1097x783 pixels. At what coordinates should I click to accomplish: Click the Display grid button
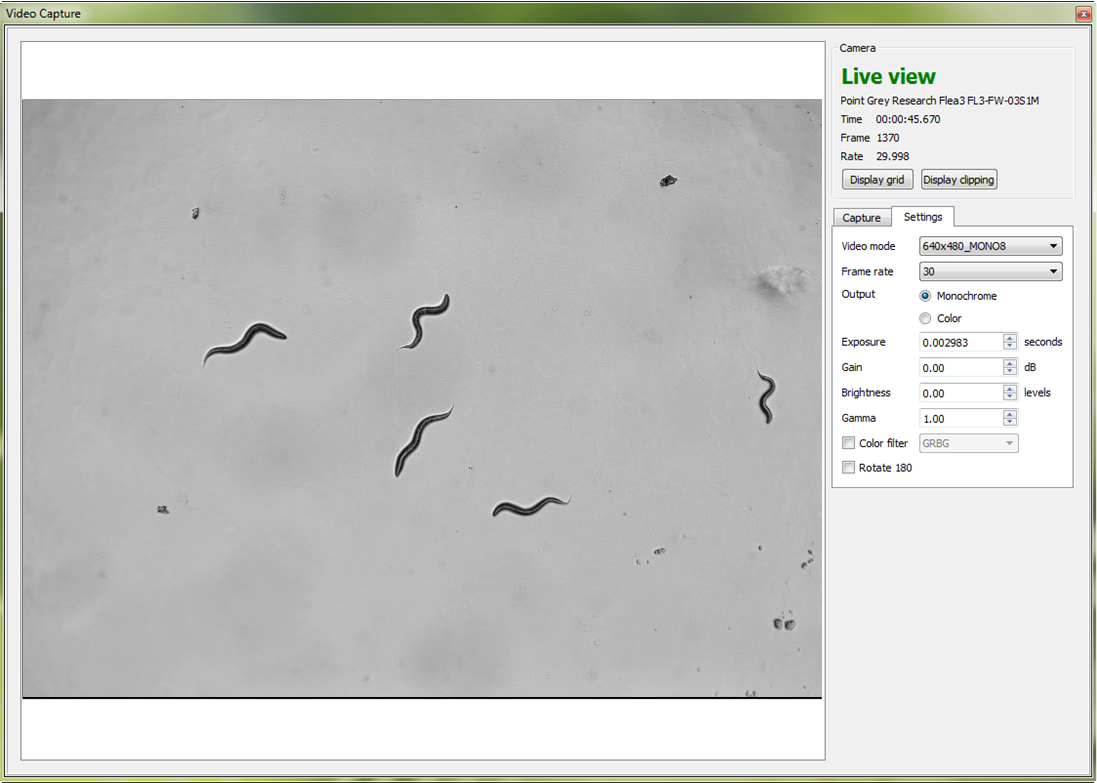tap(877, 180)
